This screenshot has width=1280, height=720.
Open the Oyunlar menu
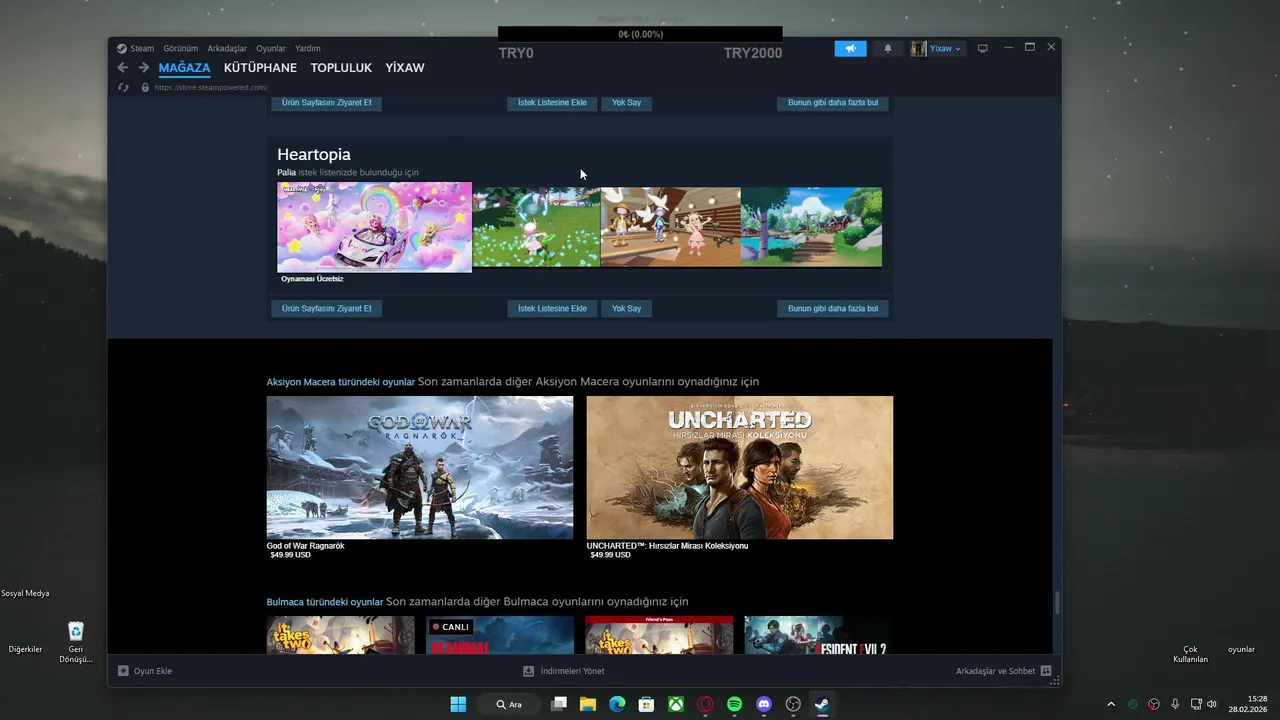271,48
